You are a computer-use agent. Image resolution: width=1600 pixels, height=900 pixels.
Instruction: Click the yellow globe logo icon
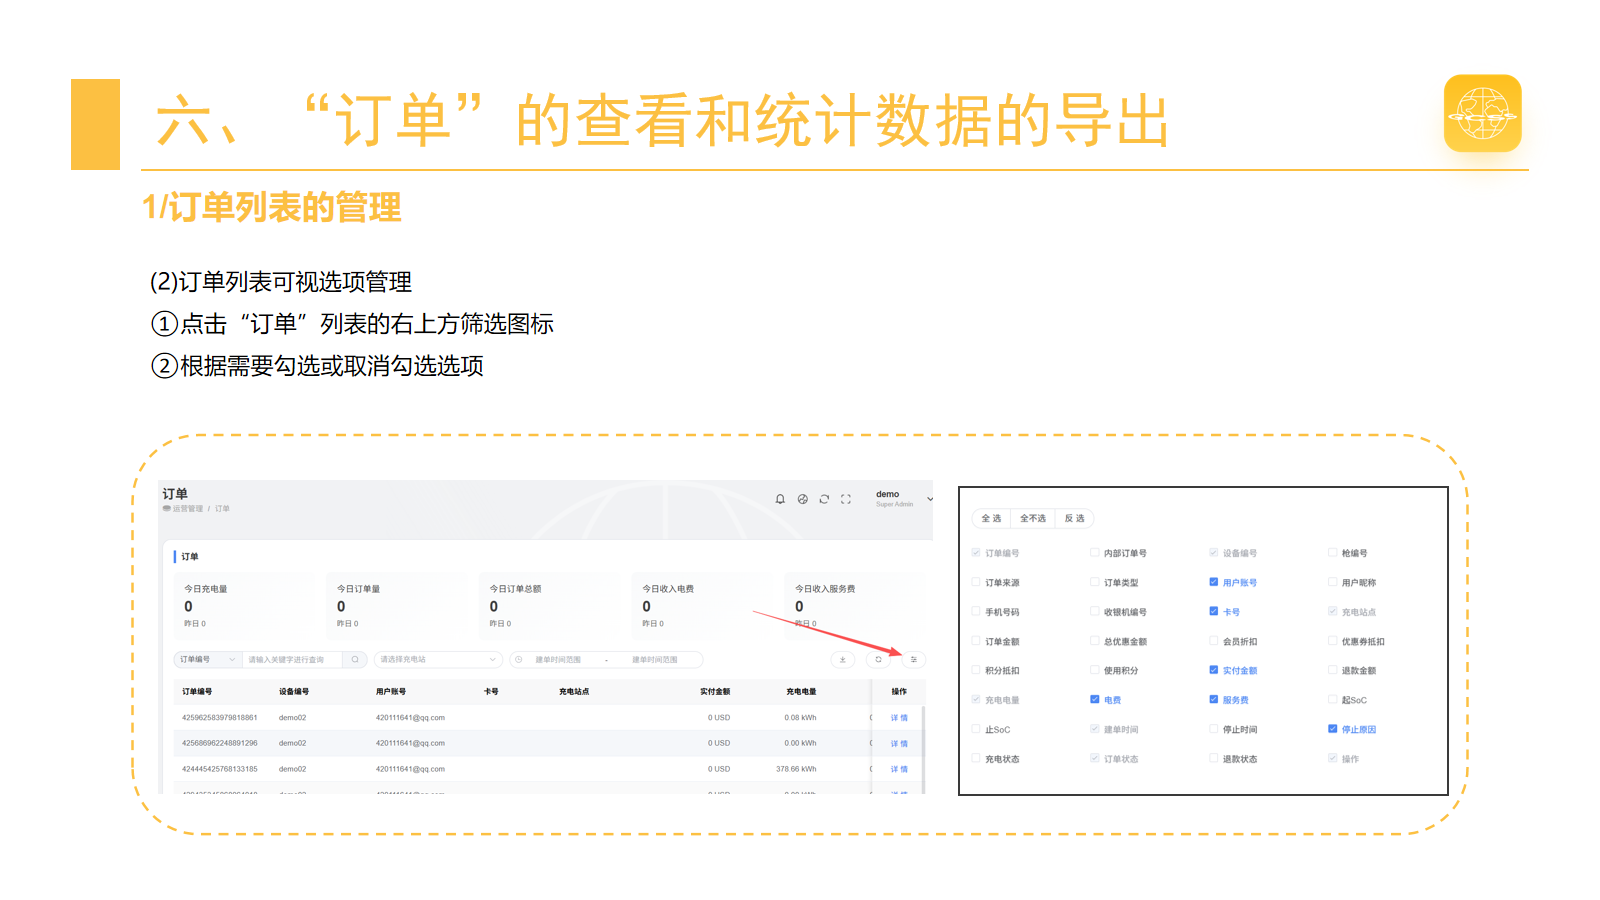click(1483, 113)
